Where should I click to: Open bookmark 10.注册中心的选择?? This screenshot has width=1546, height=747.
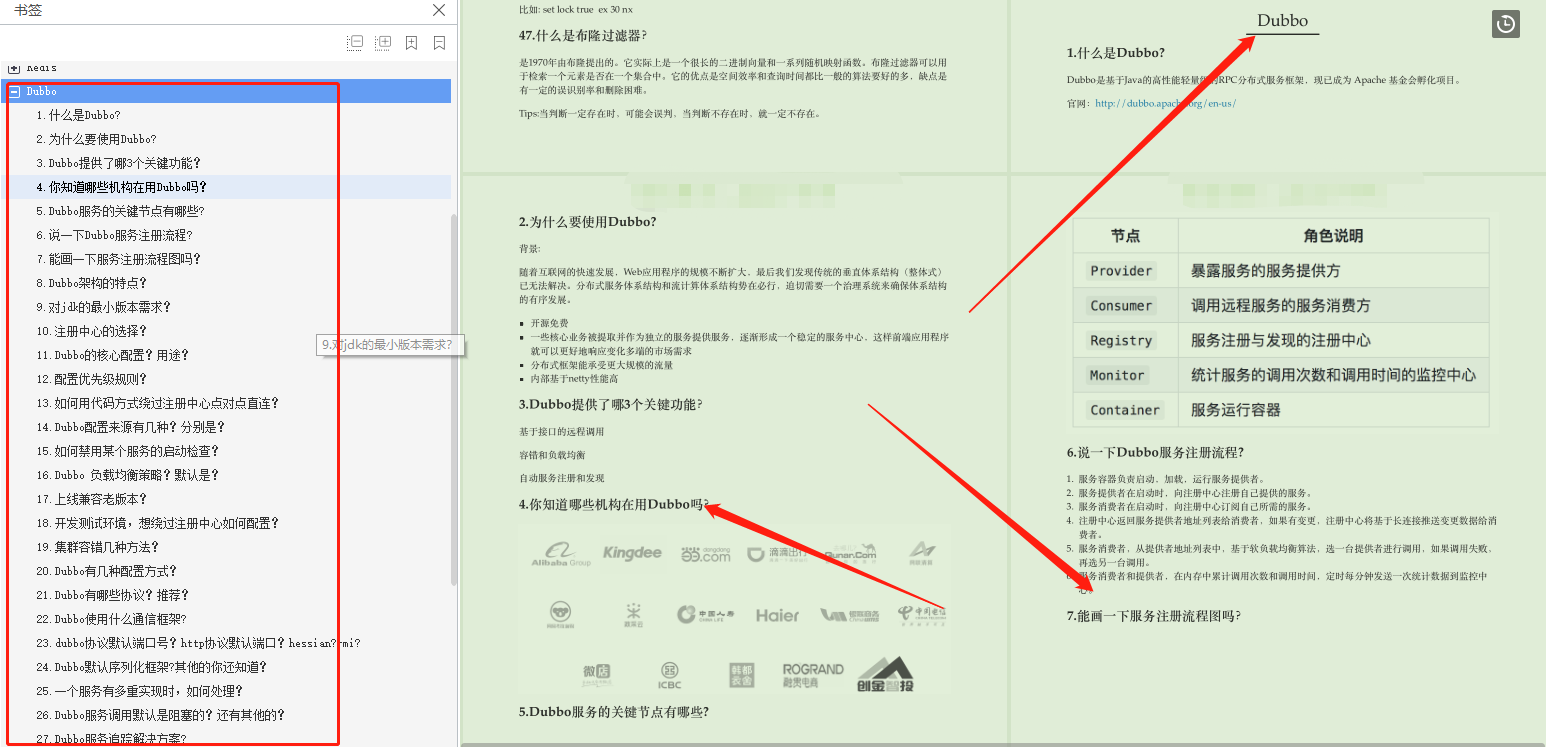(92, 331)
